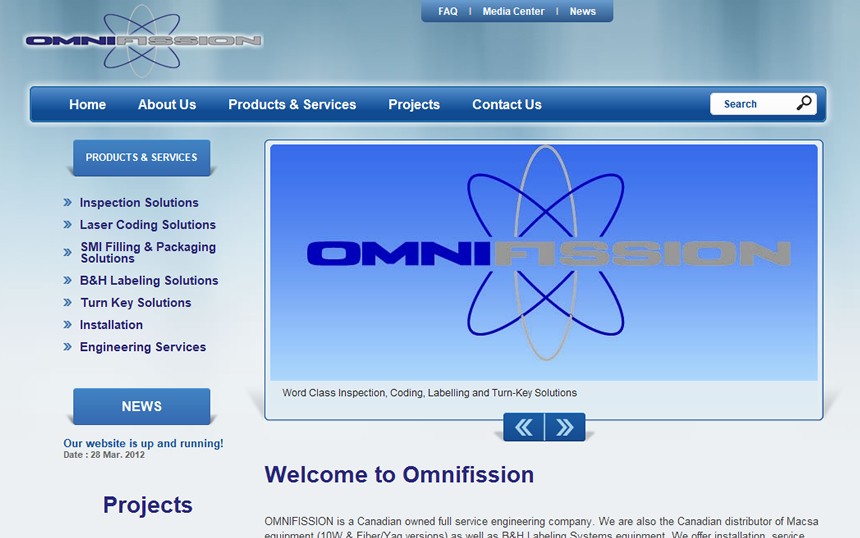Viewport: 860px width, 538px height.
Task: Click the chevron bullet beside SMI Filling & Packaging
Action: [x=67, y=252]
